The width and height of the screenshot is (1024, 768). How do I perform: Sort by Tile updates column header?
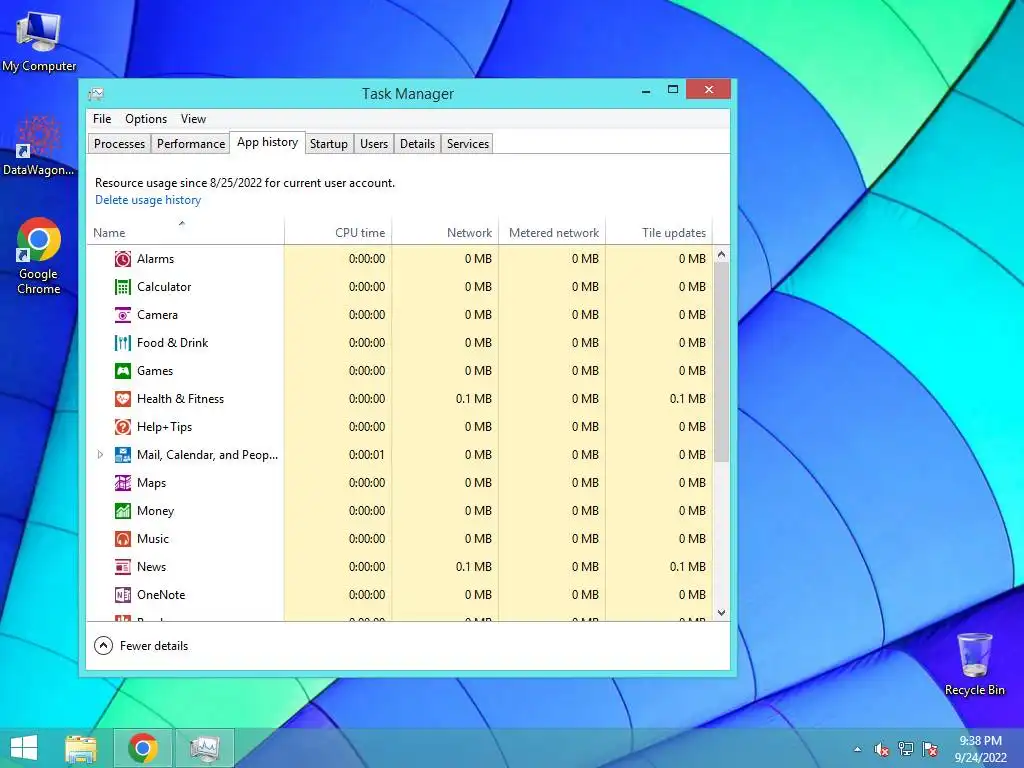(659, 232)
